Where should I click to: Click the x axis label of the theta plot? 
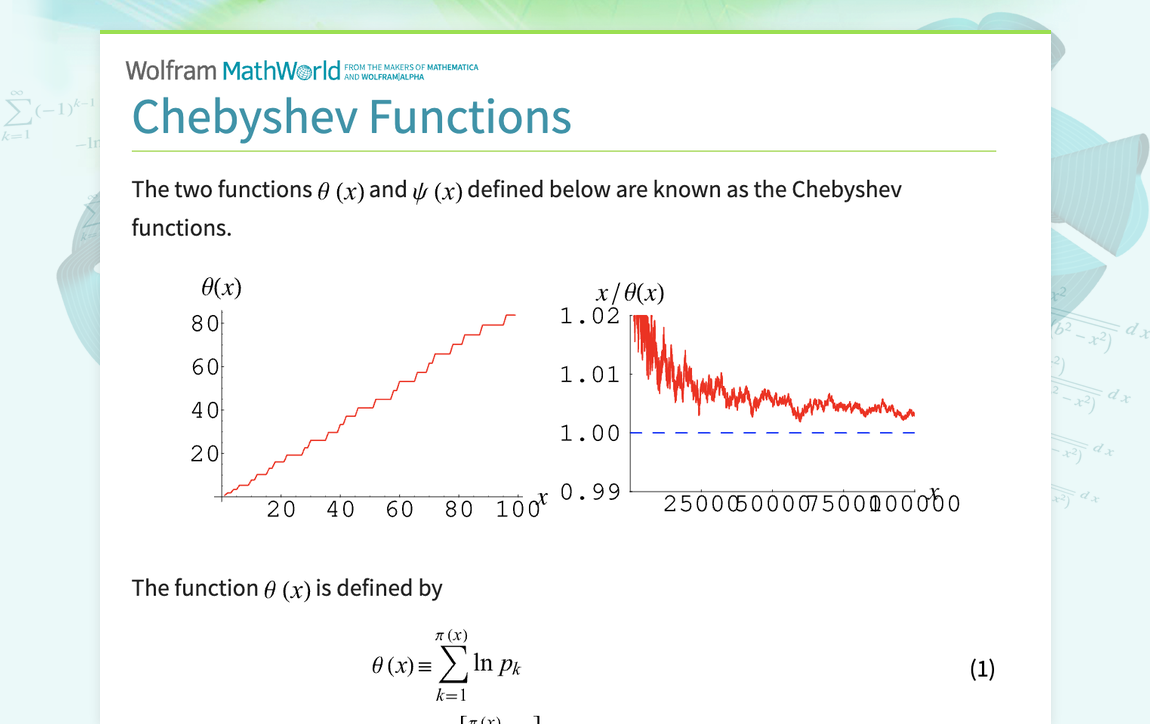click(541, 498)
